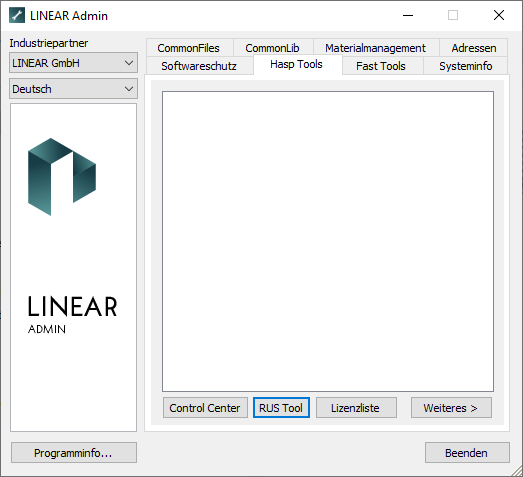This screenshot has width=523, height=477.
Task: Click inside the empty Hasp Tools list box
Action: tap(328, 241)
